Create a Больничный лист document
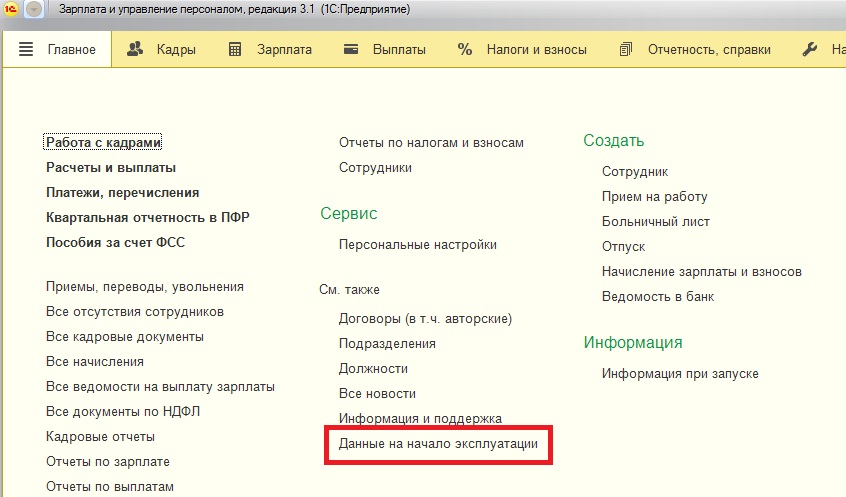Screen dimensions: 846x497 pyautogui.click(x=656, y=222)
